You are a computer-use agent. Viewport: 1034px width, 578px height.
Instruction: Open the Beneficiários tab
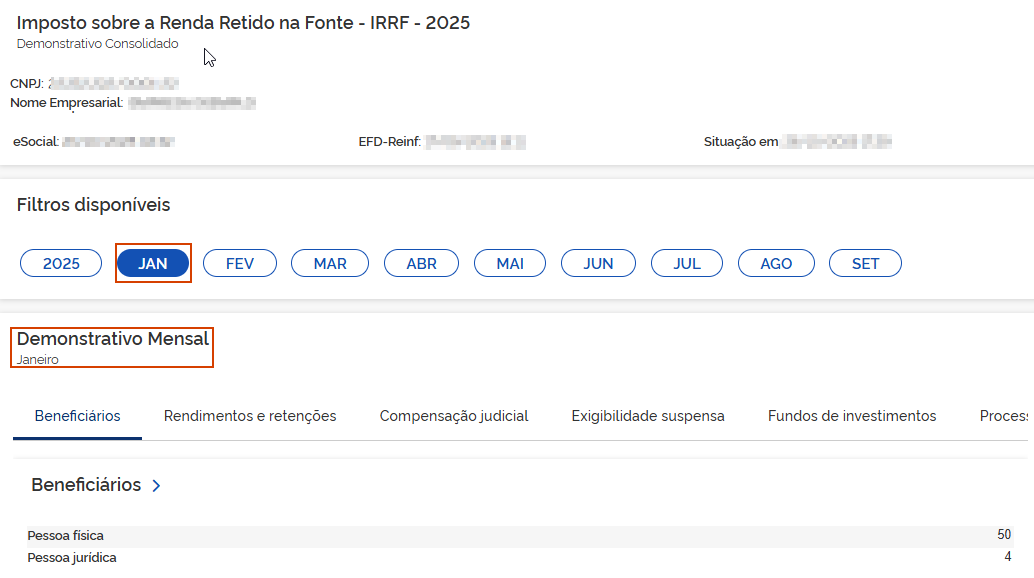point(77,416)
